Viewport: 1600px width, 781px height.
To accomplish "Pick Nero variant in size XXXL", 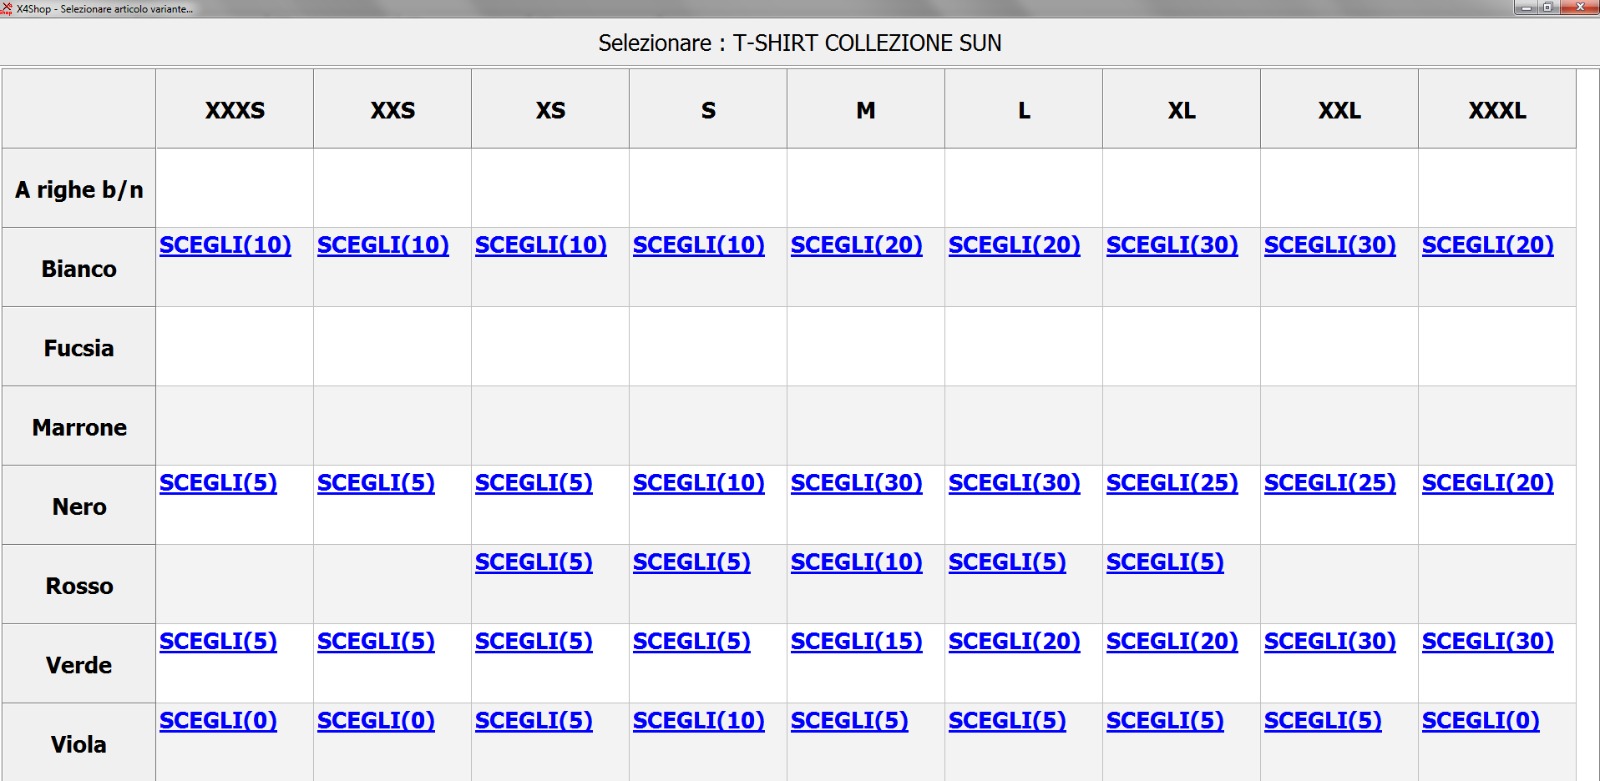I will tap(1487, 483).
